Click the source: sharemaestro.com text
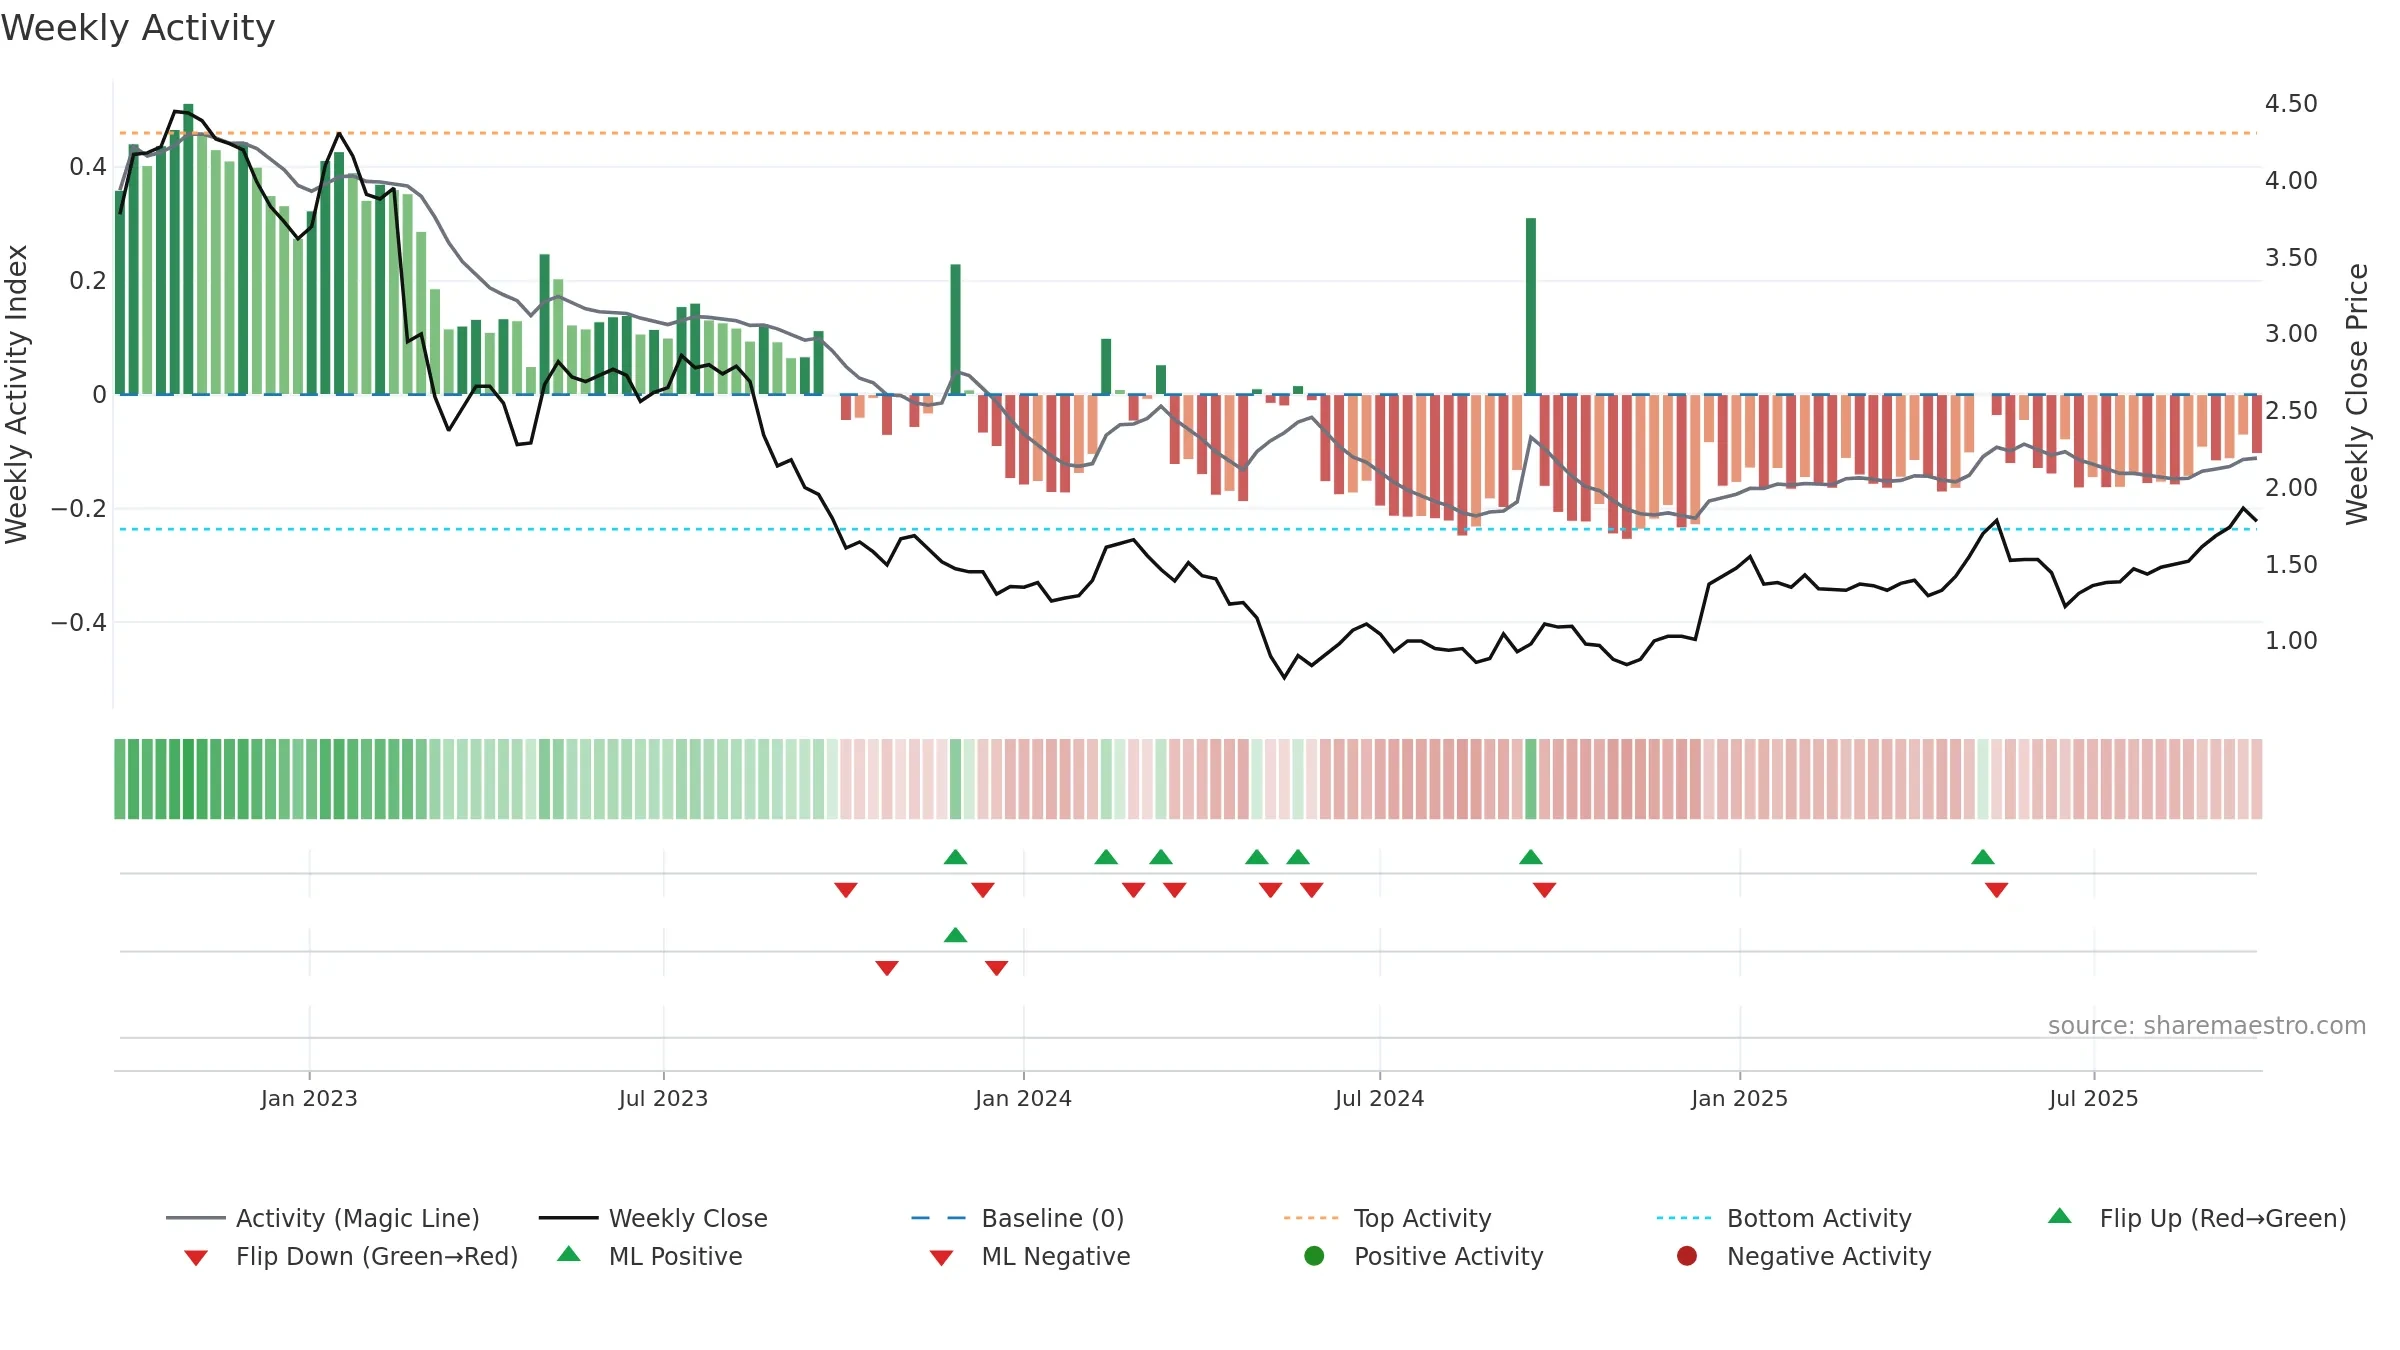The width and height of the screenshot is (2400, 1350). pyautogui.click(x=2207, y=1026)
